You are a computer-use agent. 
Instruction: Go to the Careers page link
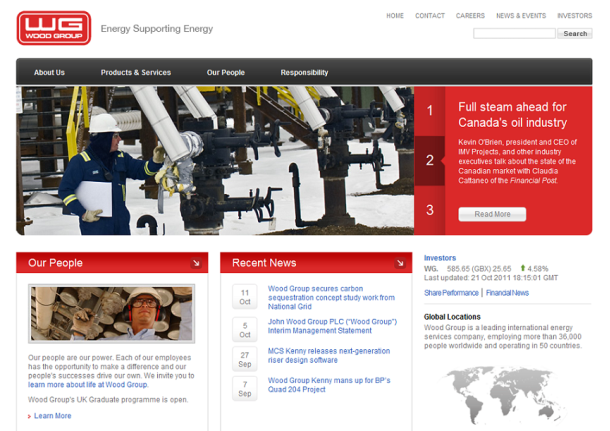coord(470,16)
